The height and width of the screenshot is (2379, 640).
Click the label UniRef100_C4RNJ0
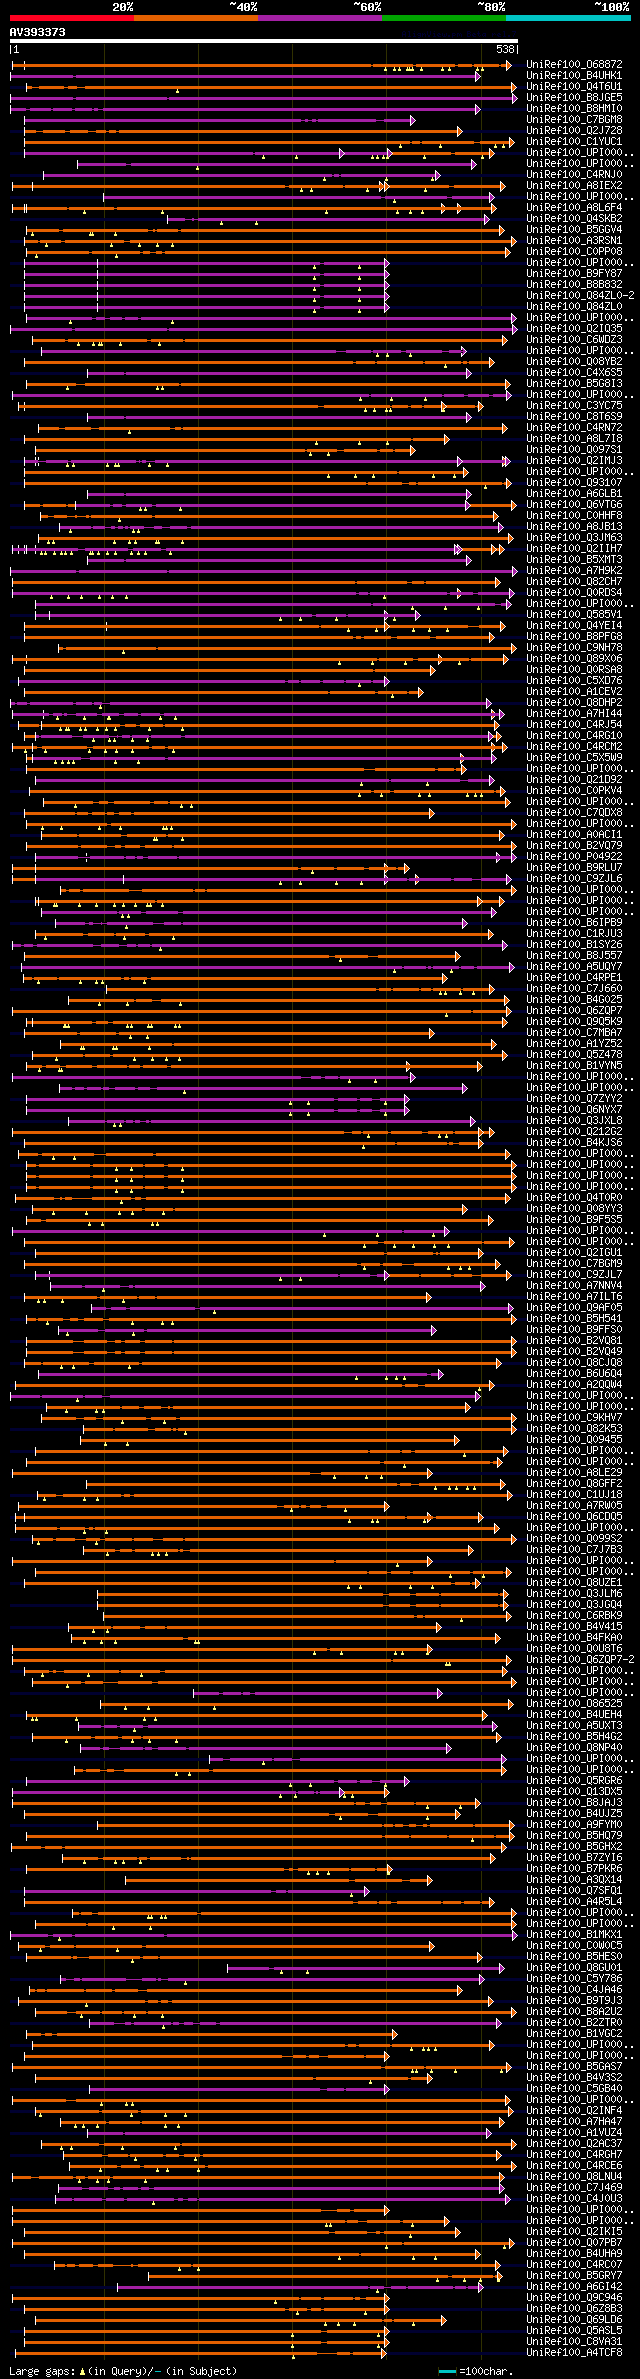574,175
